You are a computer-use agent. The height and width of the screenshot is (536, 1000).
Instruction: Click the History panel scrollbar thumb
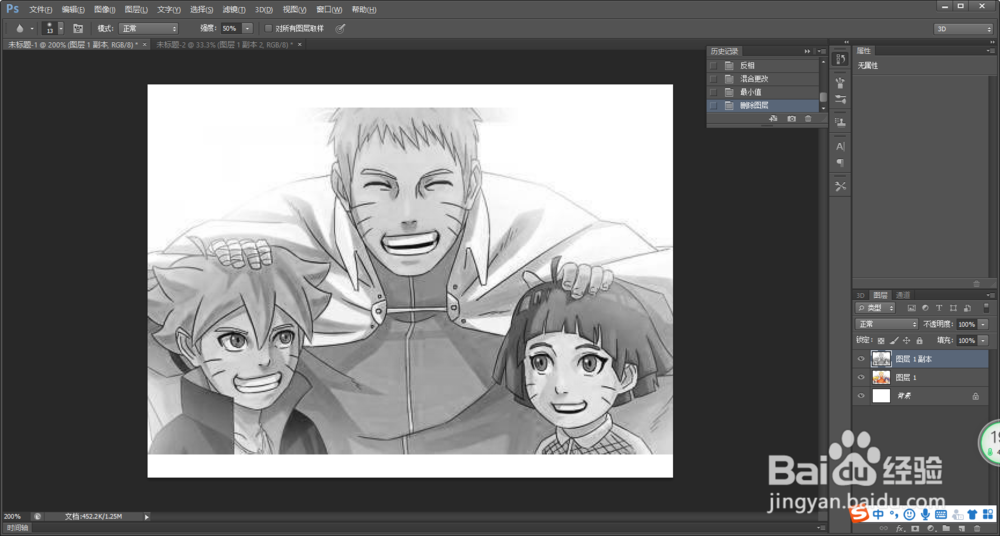pyautogui.click(x=823, y=97)
